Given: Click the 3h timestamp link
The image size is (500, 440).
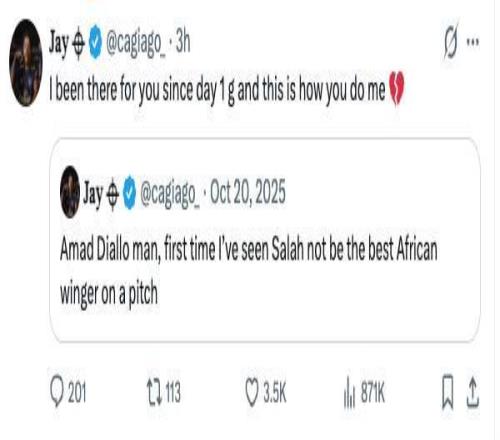Looking at the screenshot, I should [x=183, y=42].
